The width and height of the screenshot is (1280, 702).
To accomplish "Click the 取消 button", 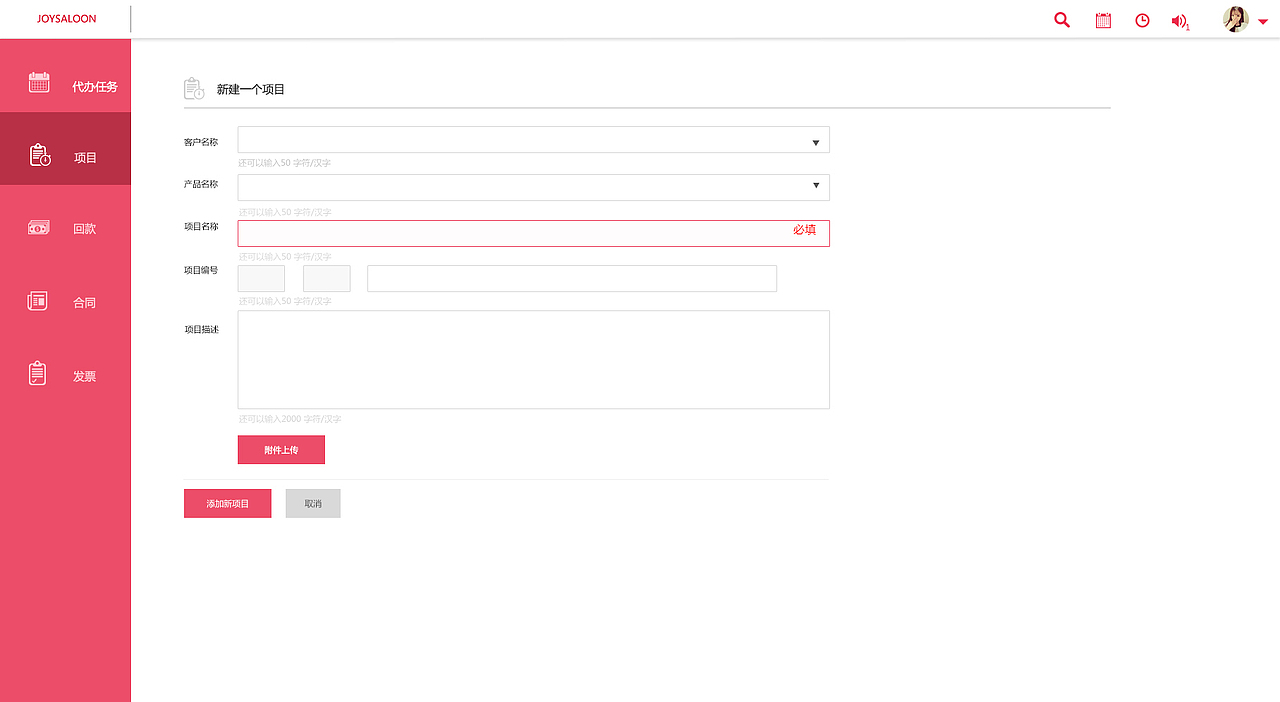I will coord(313,503).
